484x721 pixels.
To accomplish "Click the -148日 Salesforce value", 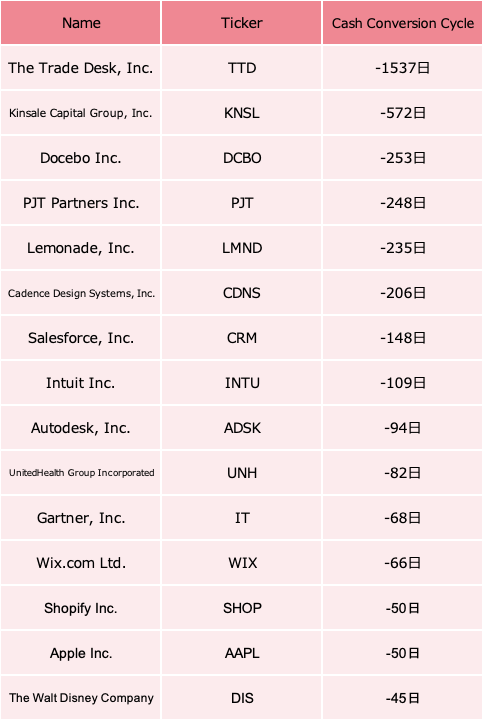I will point(402,338).
